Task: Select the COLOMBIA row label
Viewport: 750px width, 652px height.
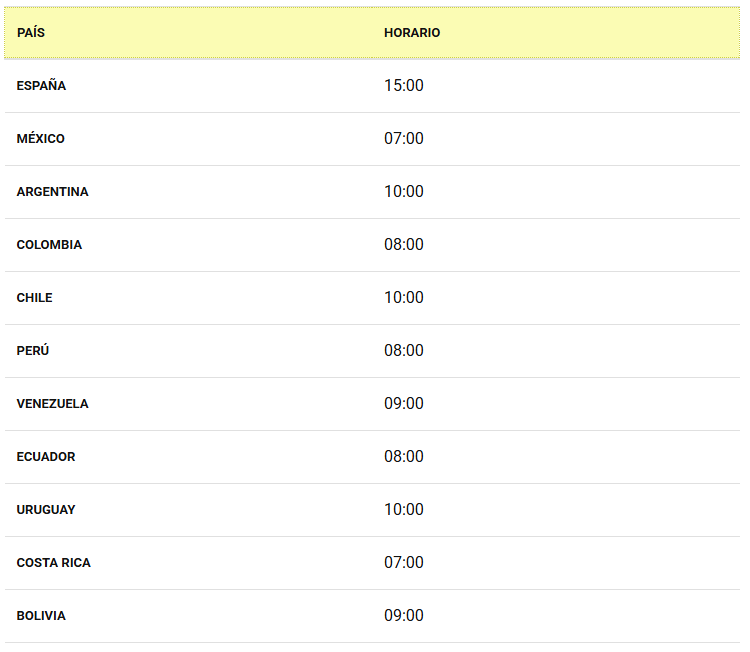Action: (x=49, y=245)
